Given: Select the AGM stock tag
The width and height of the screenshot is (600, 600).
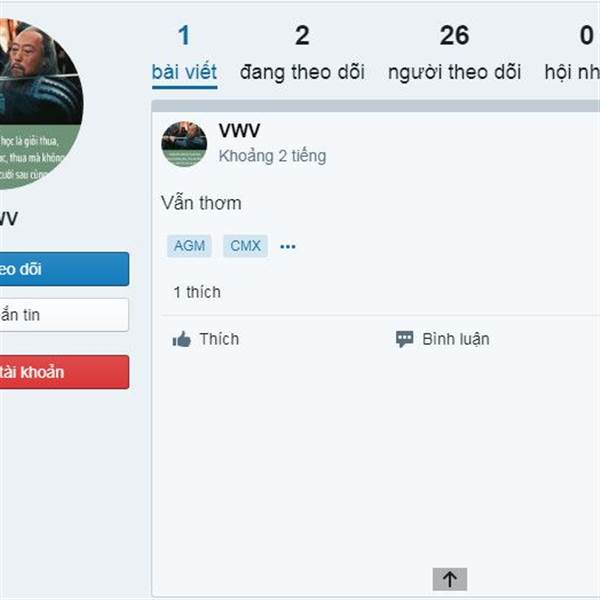Looking at the screenshot, I should pos(189,246).
